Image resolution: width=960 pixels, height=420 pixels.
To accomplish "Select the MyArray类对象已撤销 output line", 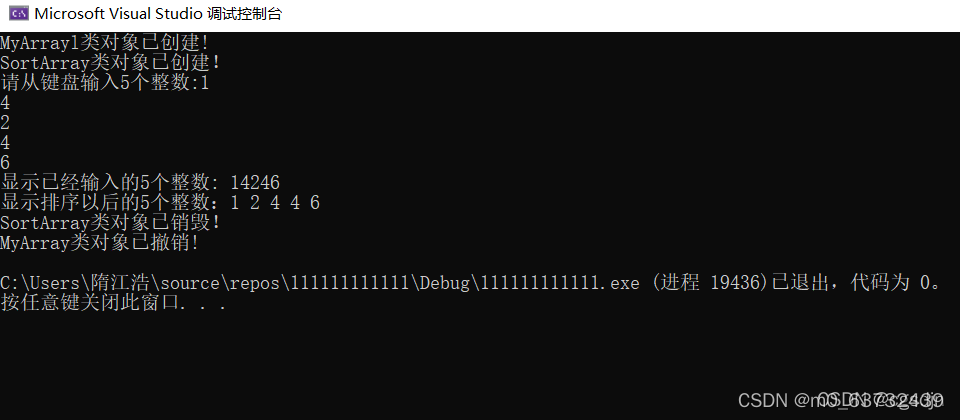I will (100, 243).
